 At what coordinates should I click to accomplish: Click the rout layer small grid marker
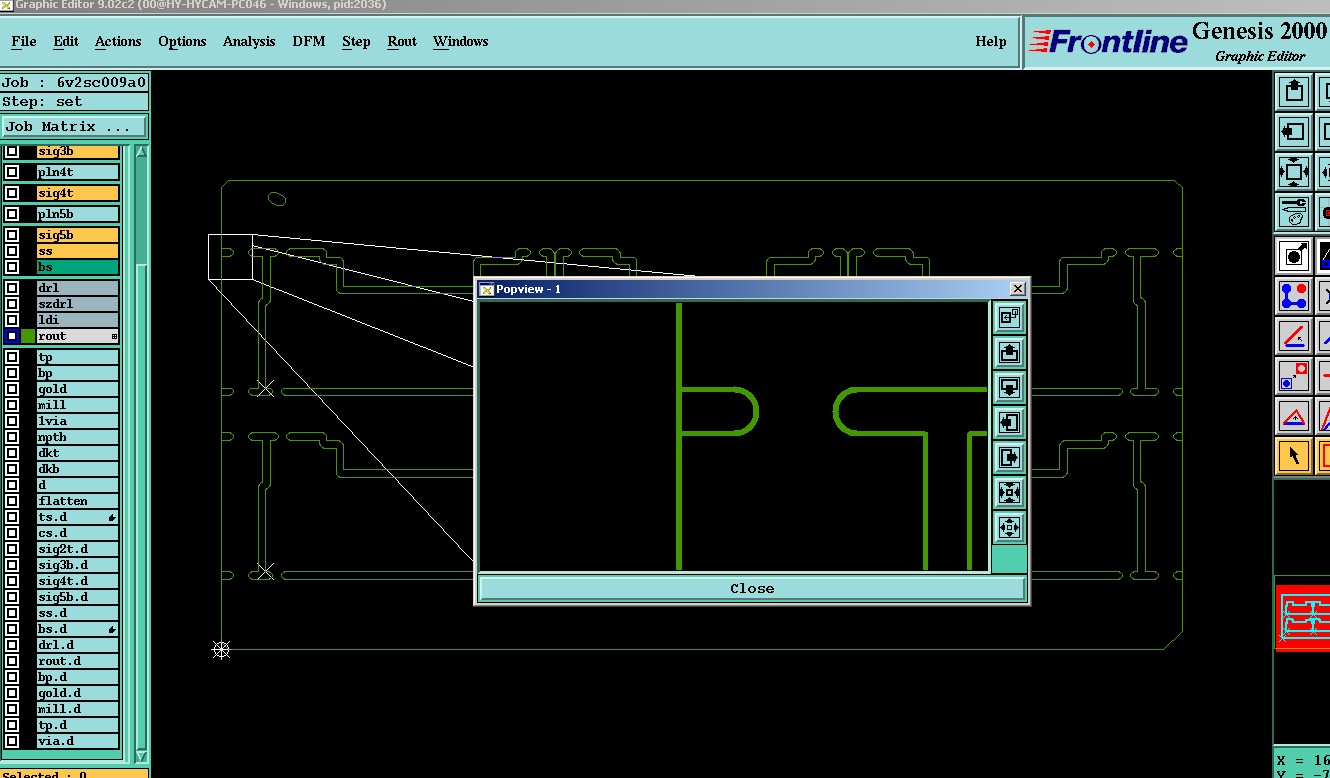(114, 336)
